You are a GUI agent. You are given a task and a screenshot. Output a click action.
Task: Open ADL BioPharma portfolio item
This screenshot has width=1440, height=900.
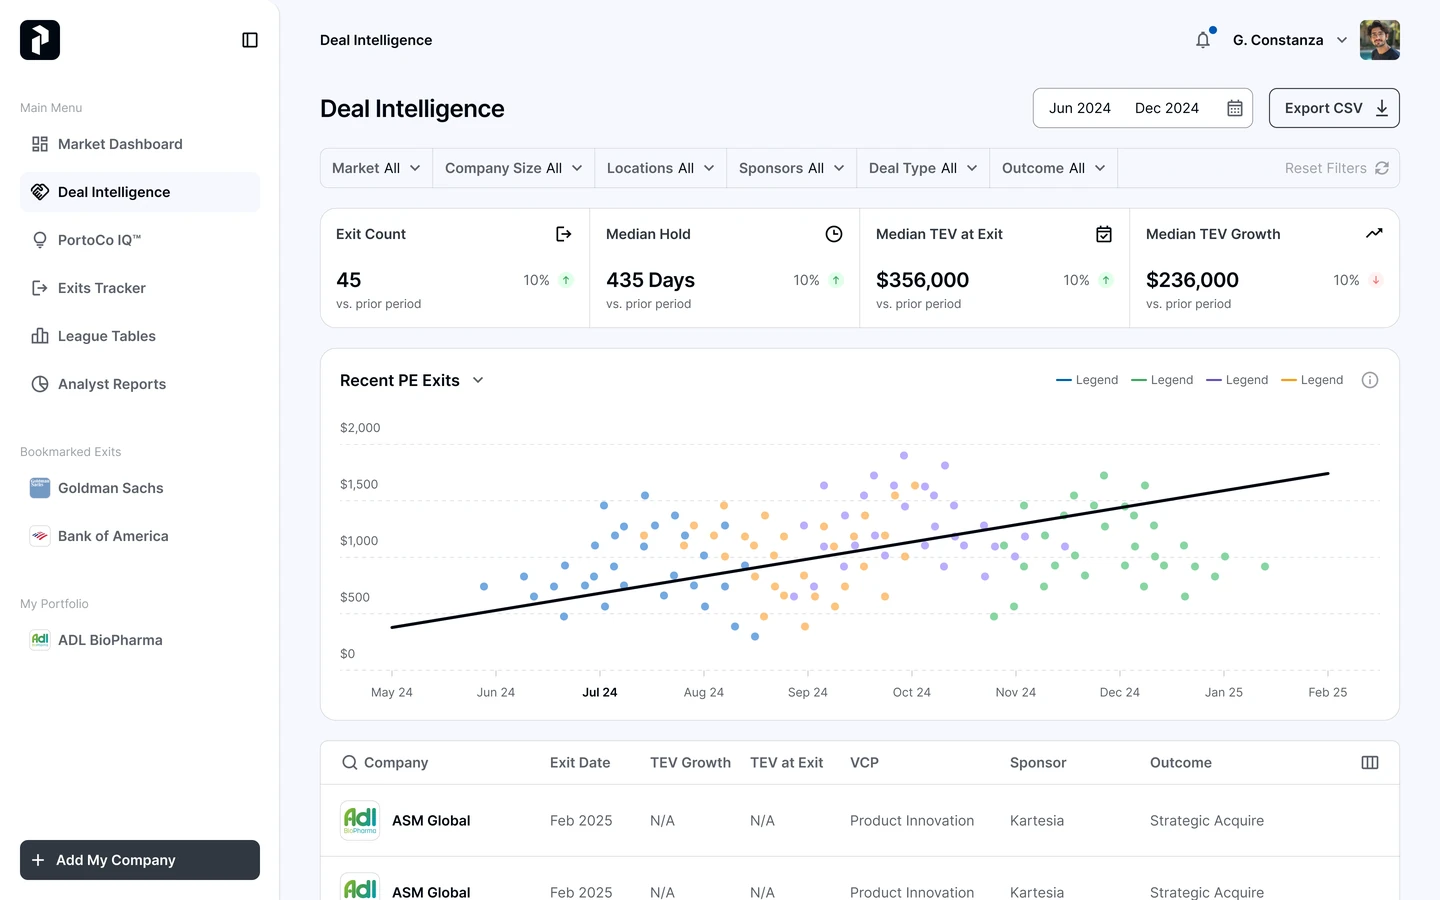pos(140,640)
